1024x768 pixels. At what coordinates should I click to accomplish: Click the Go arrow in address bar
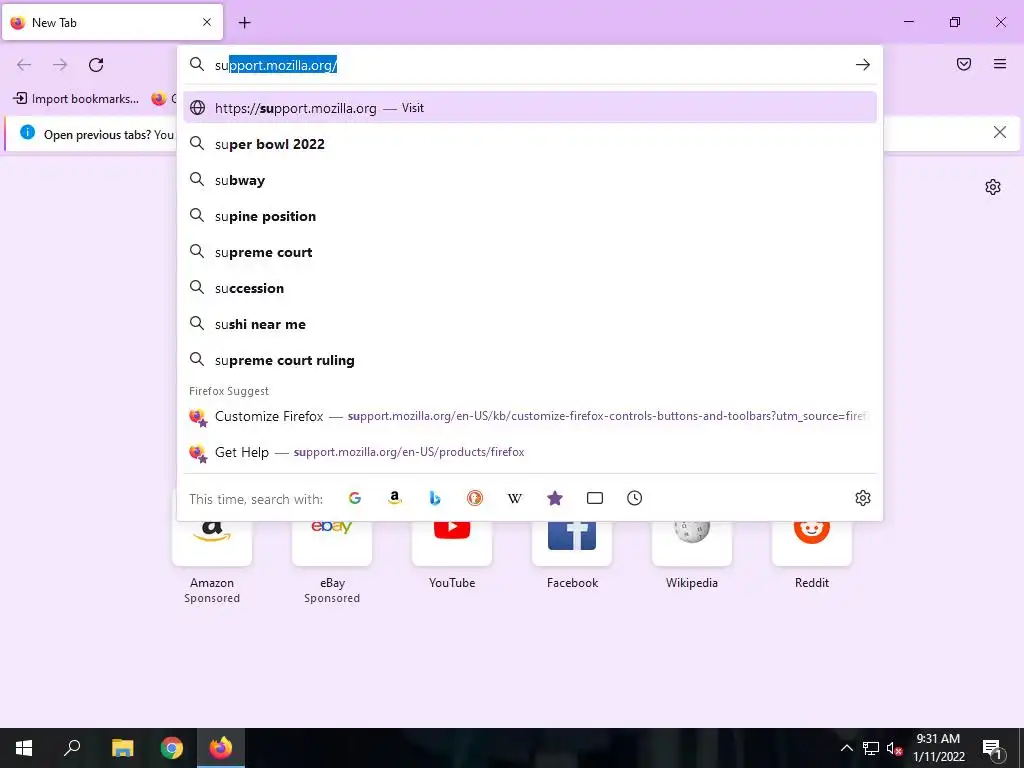(863, 65)
